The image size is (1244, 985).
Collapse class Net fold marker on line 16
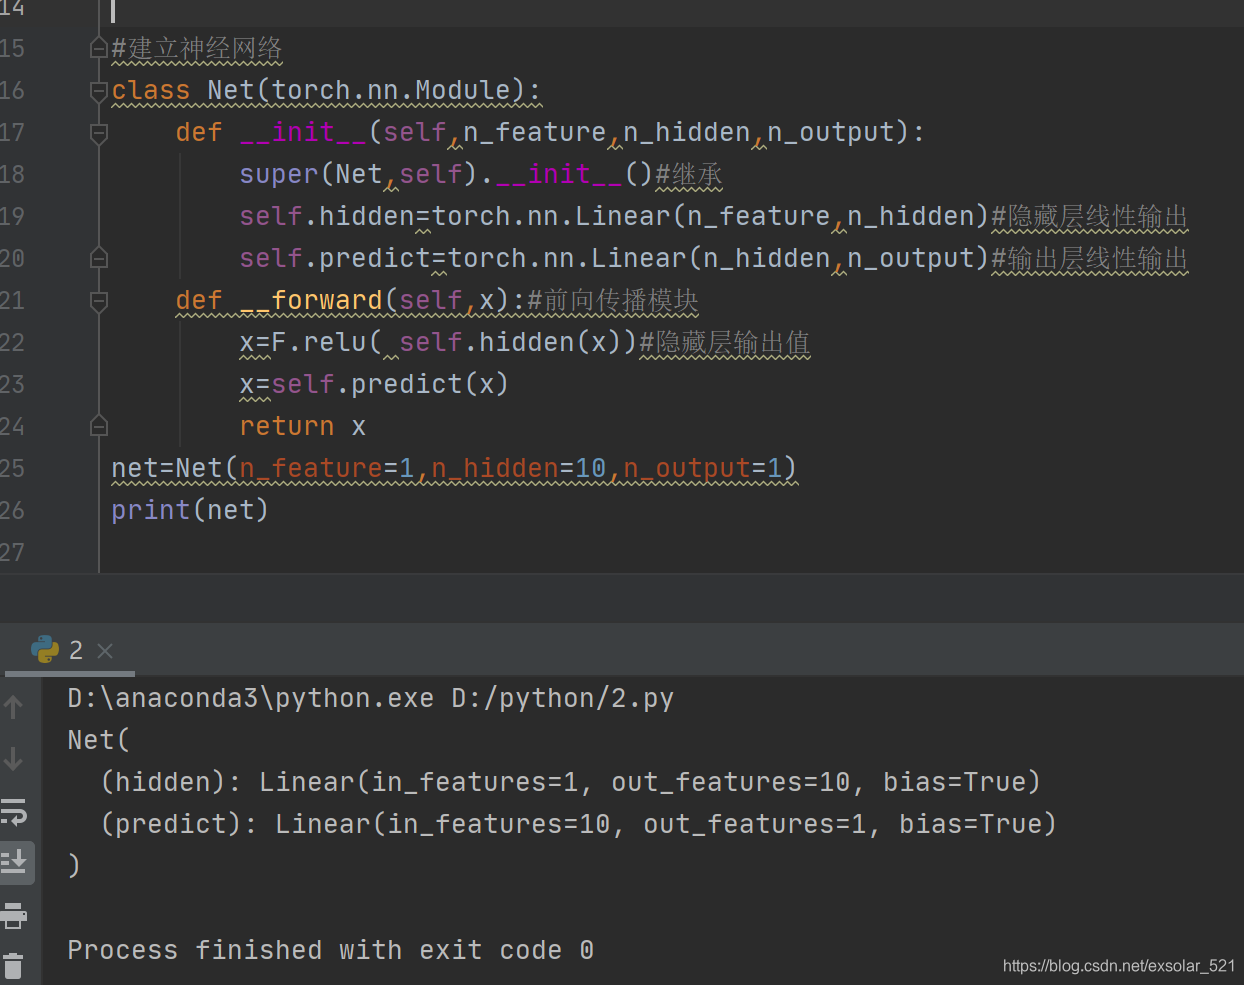(98, 91)
